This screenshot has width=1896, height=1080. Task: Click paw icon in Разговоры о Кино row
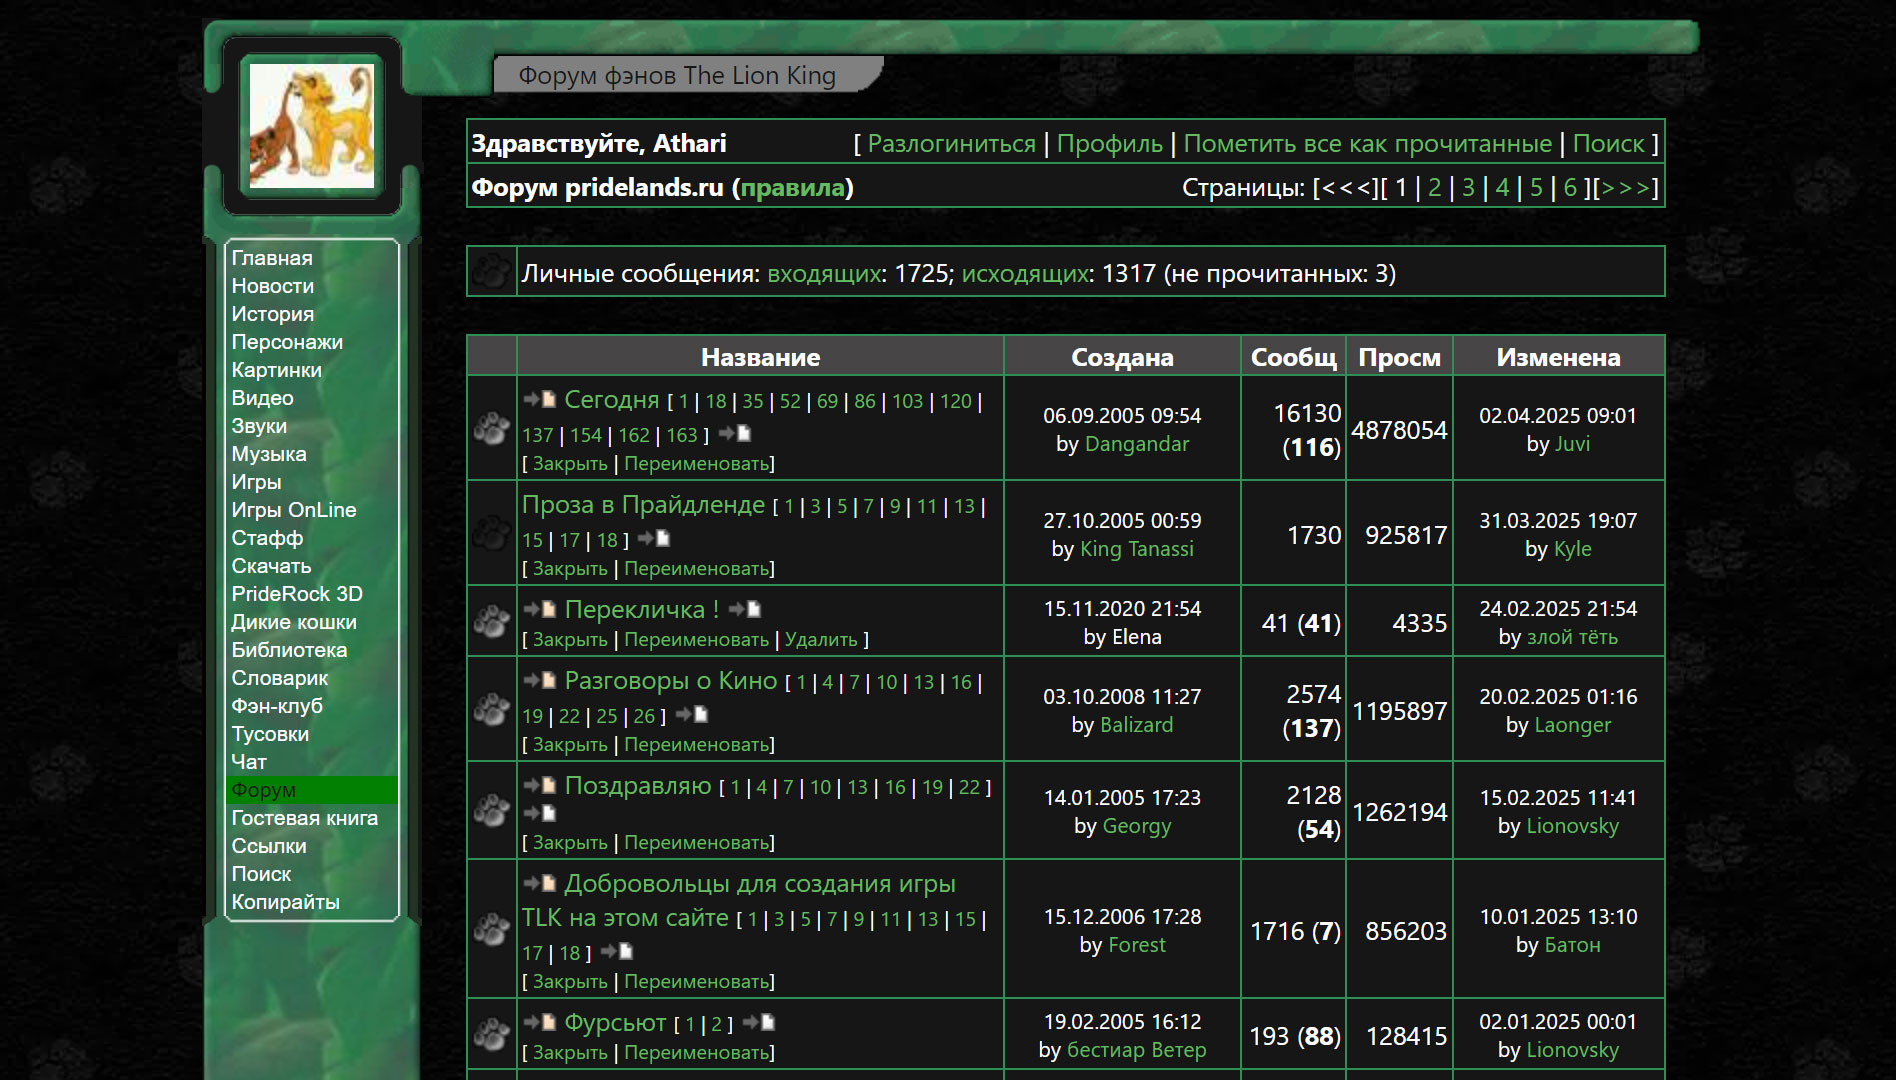pos(491,709)
